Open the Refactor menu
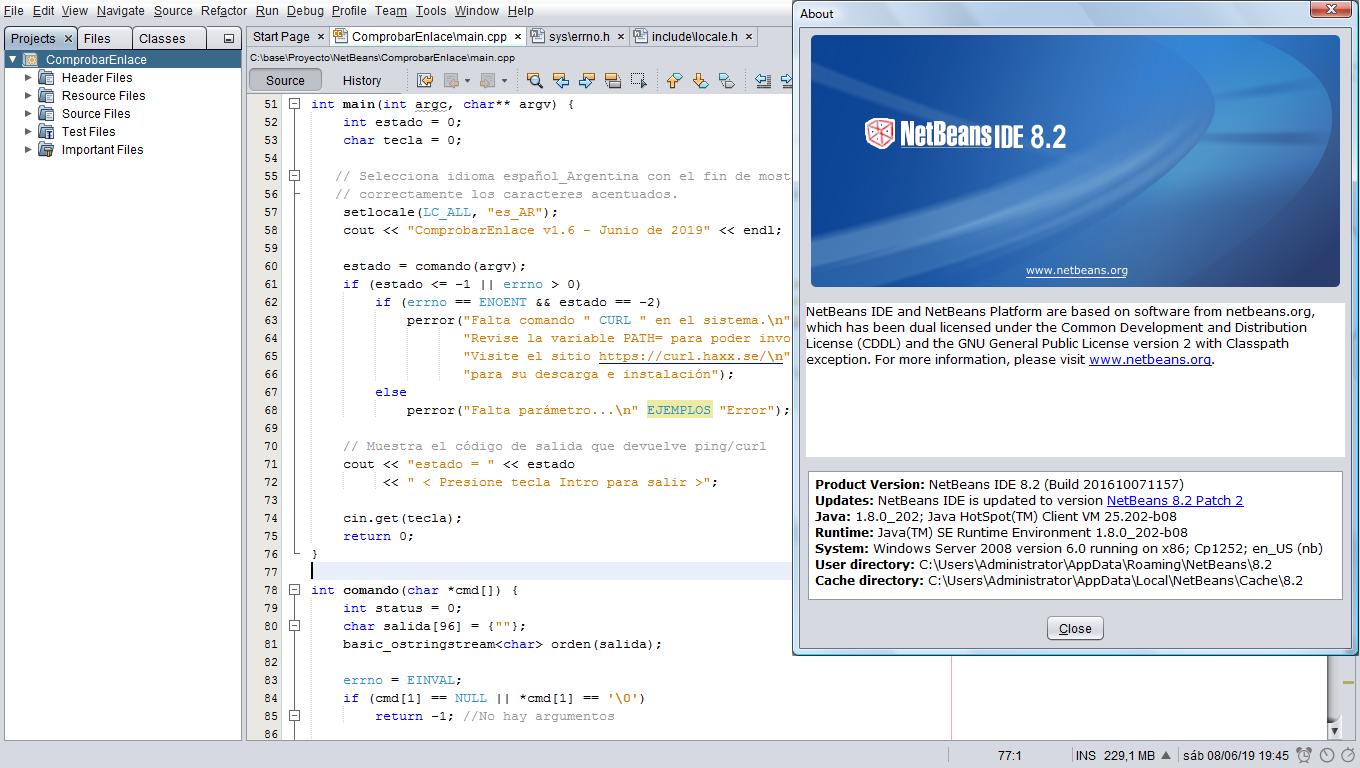The image size is (1360, 768). (x=224, y=11)
